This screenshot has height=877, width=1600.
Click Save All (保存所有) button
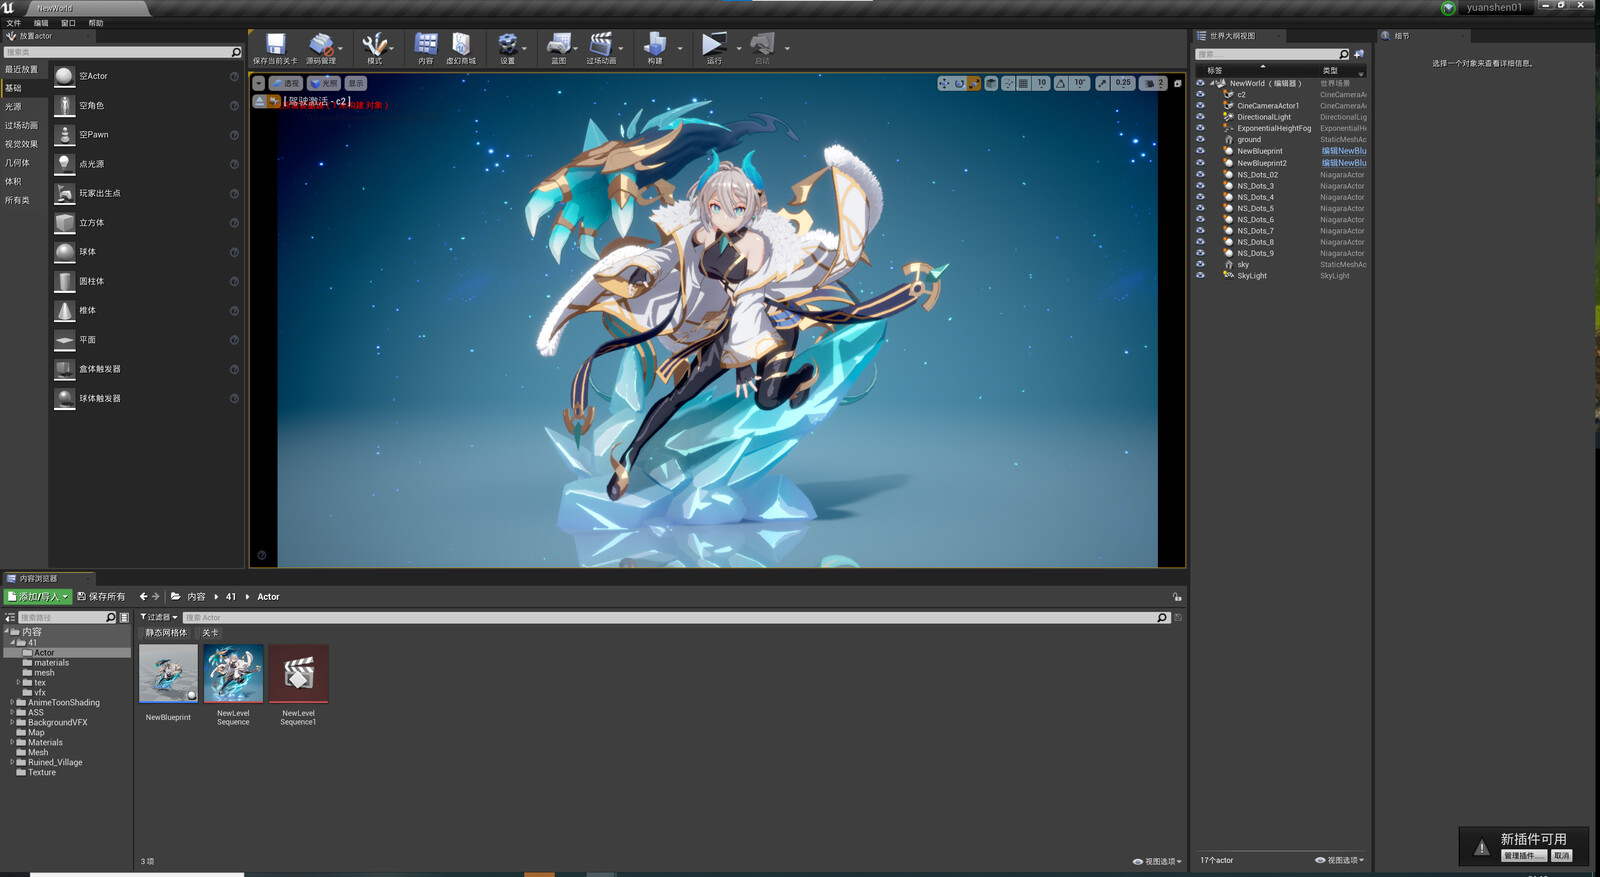coord(101,597)
